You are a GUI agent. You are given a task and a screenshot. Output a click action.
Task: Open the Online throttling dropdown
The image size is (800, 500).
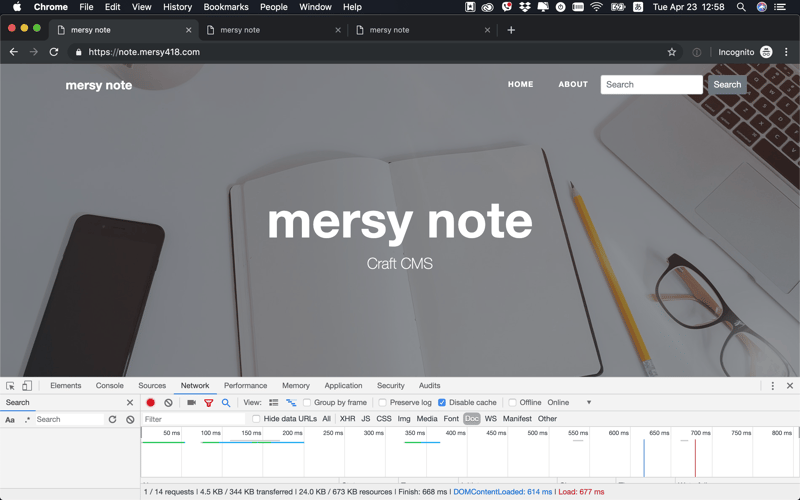570,403
